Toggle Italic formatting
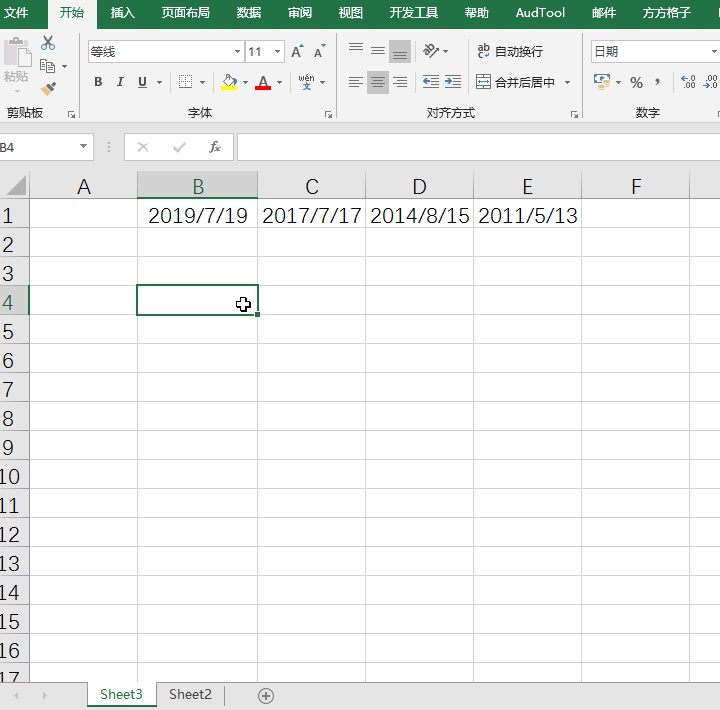This screenshot has width=720, height=710. (x=120, y=82)
